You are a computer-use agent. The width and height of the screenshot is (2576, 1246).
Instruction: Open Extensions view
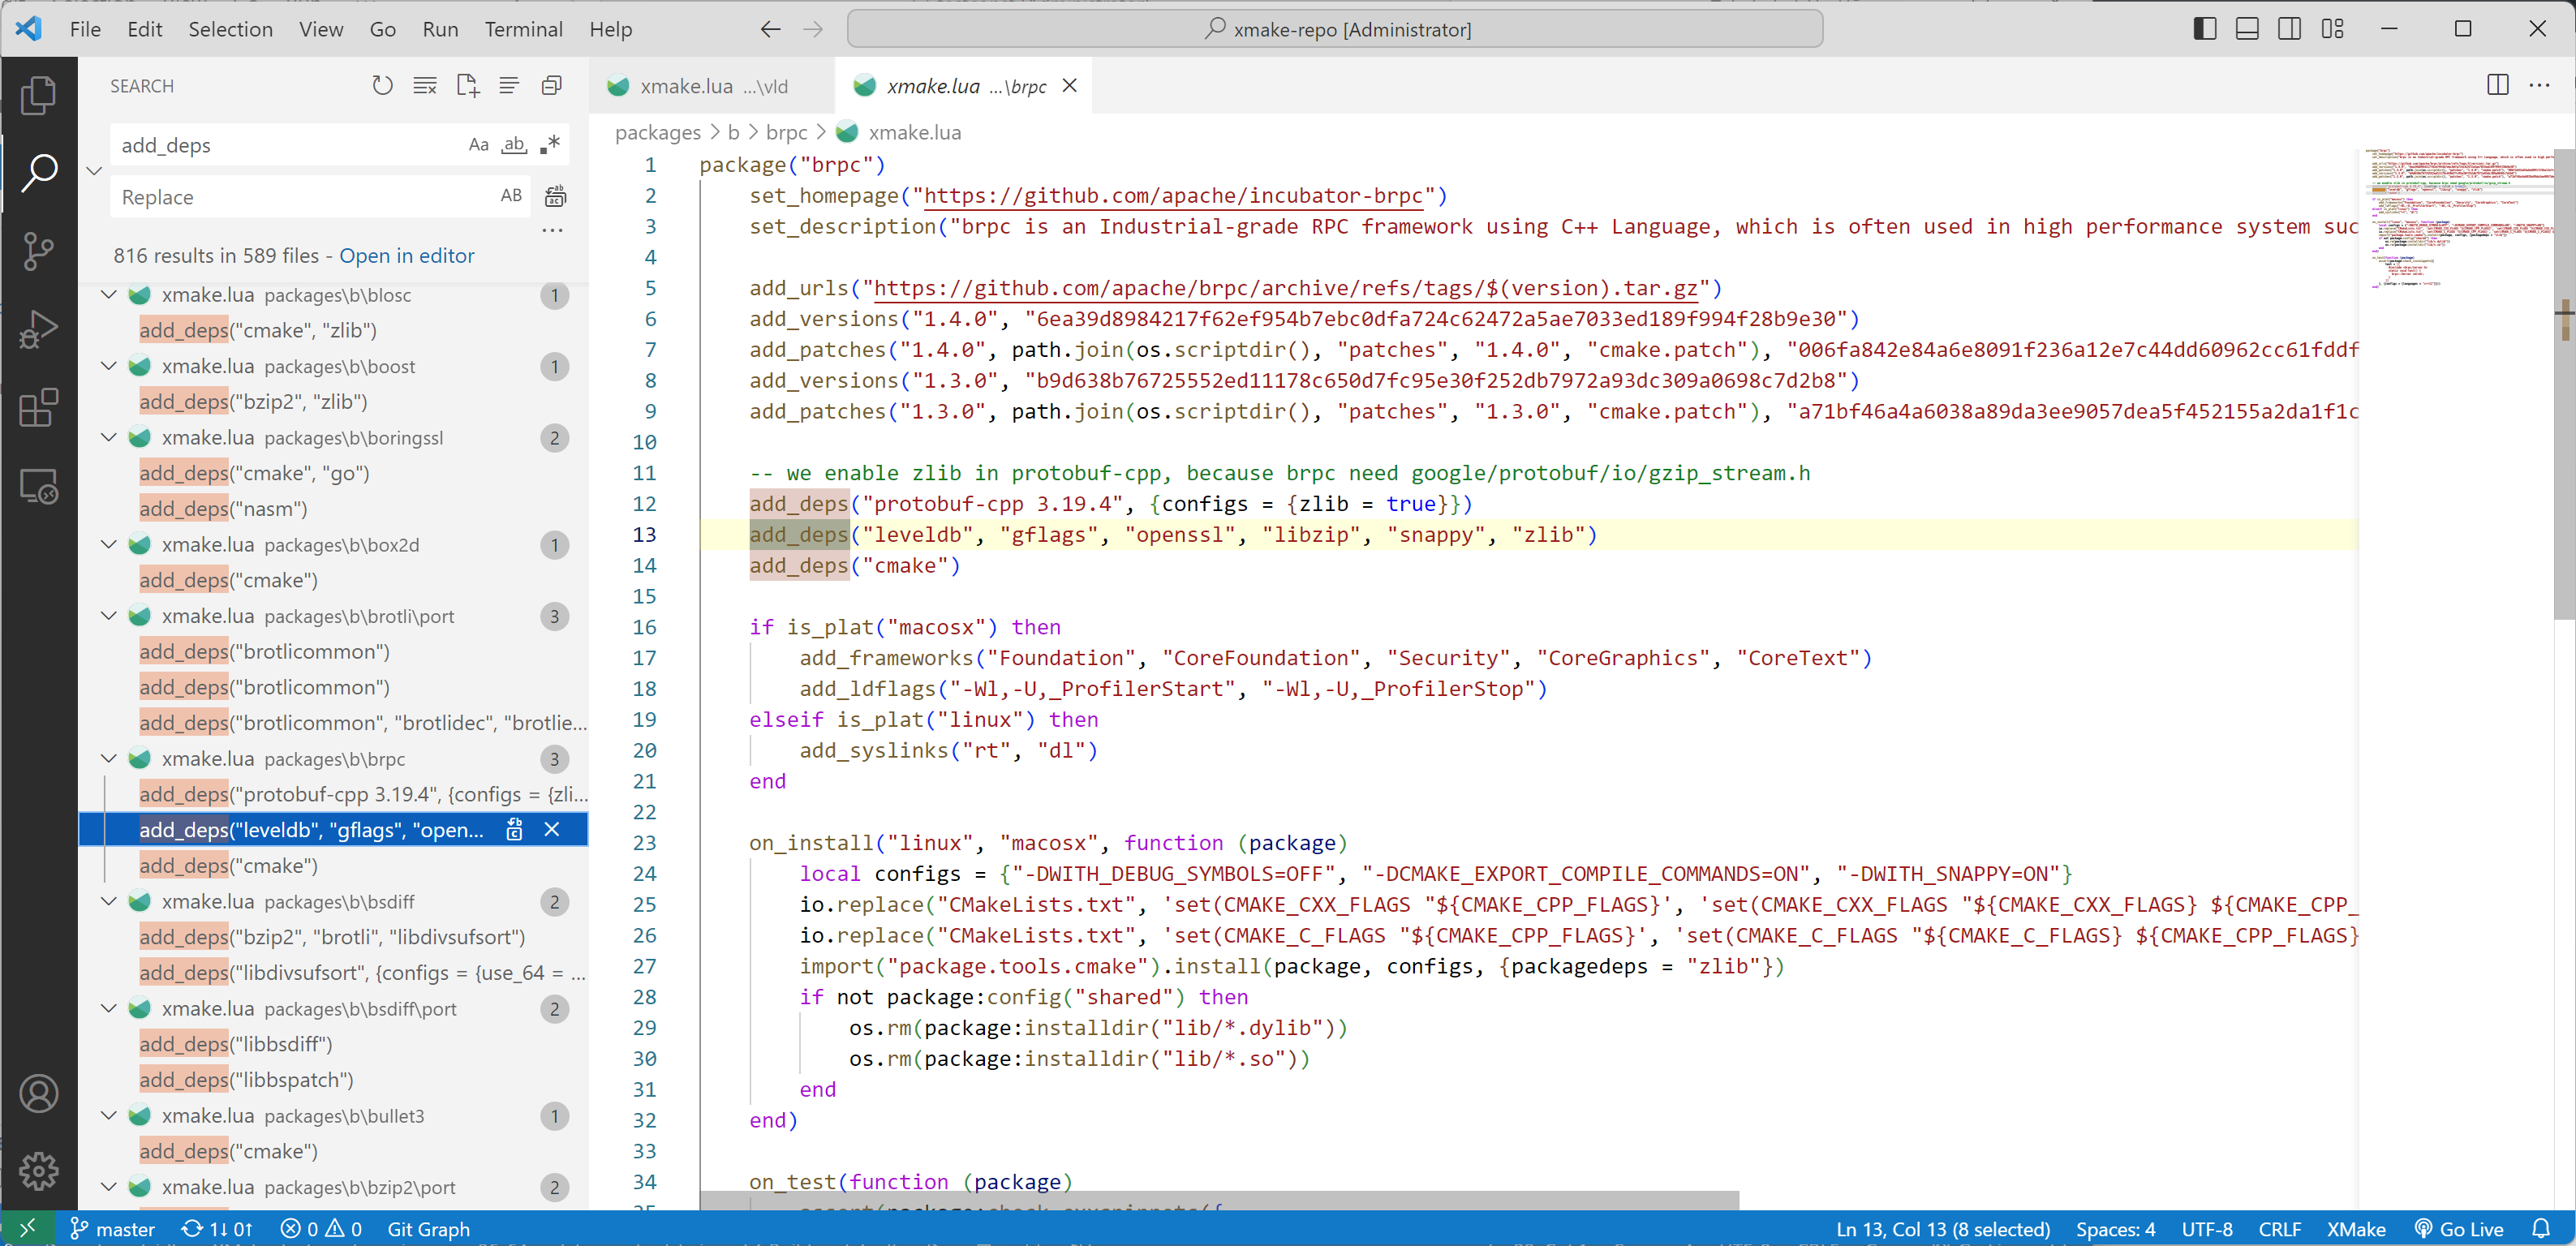coord(39,407)
